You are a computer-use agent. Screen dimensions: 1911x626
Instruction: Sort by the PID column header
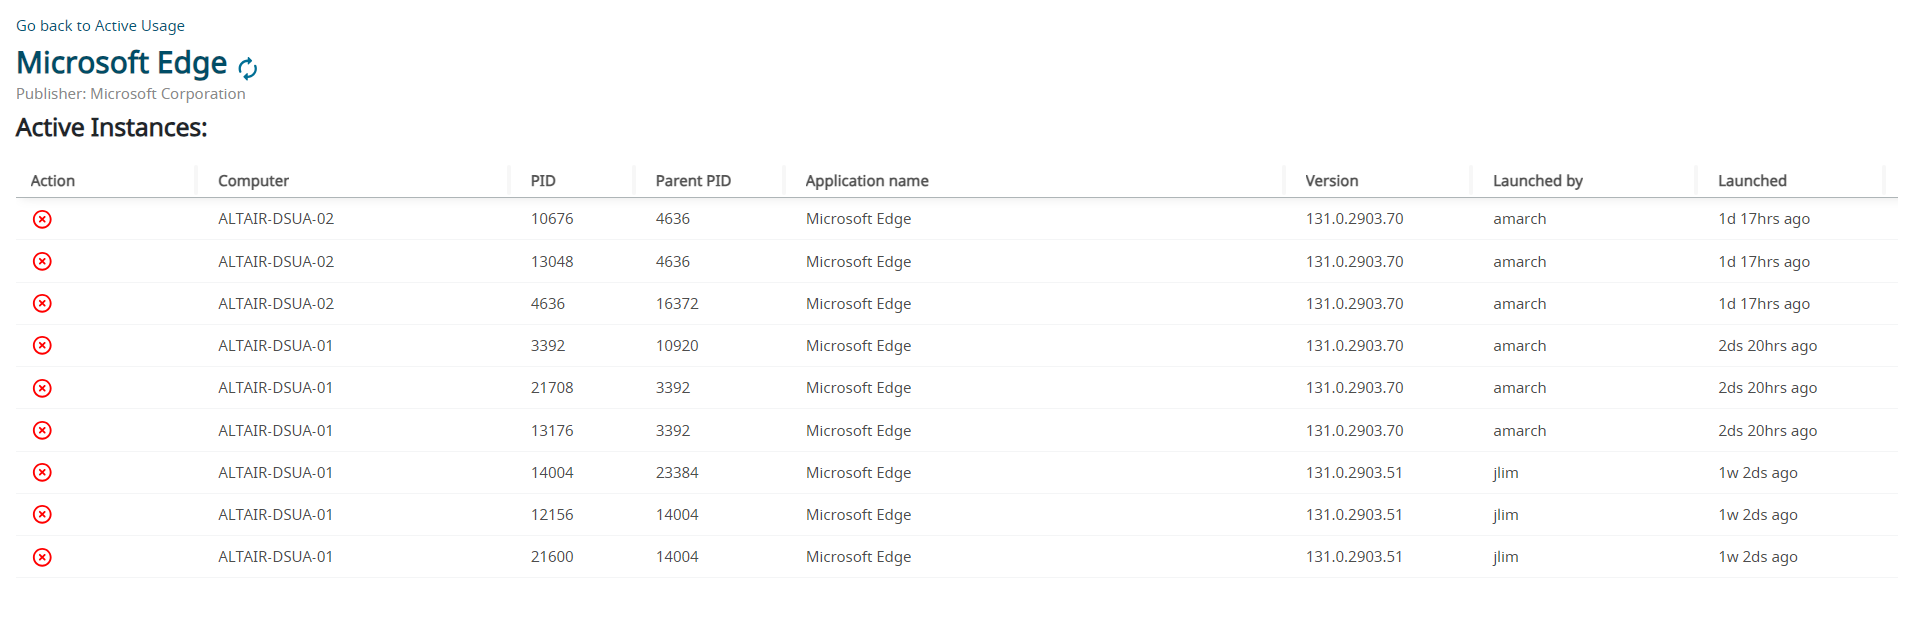pos(543,181)
